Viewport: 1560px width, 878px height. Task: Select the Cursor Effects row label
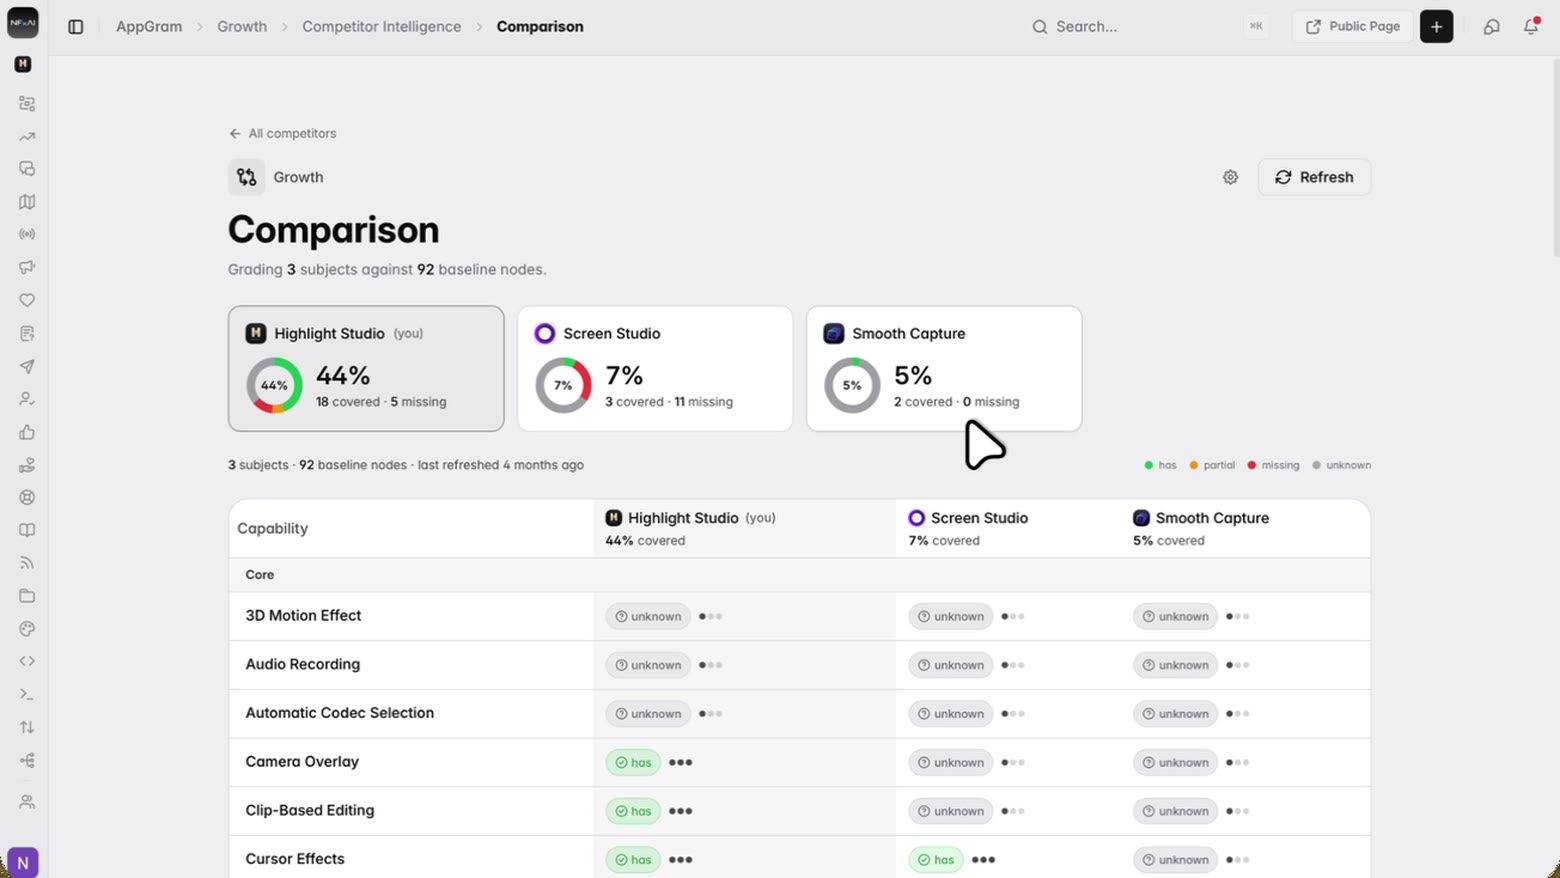click(295, 859)
